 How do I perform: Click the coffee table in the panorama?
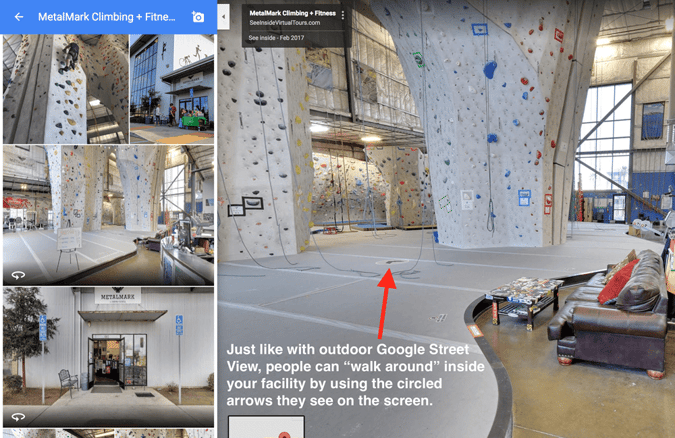tap(524, 300)
